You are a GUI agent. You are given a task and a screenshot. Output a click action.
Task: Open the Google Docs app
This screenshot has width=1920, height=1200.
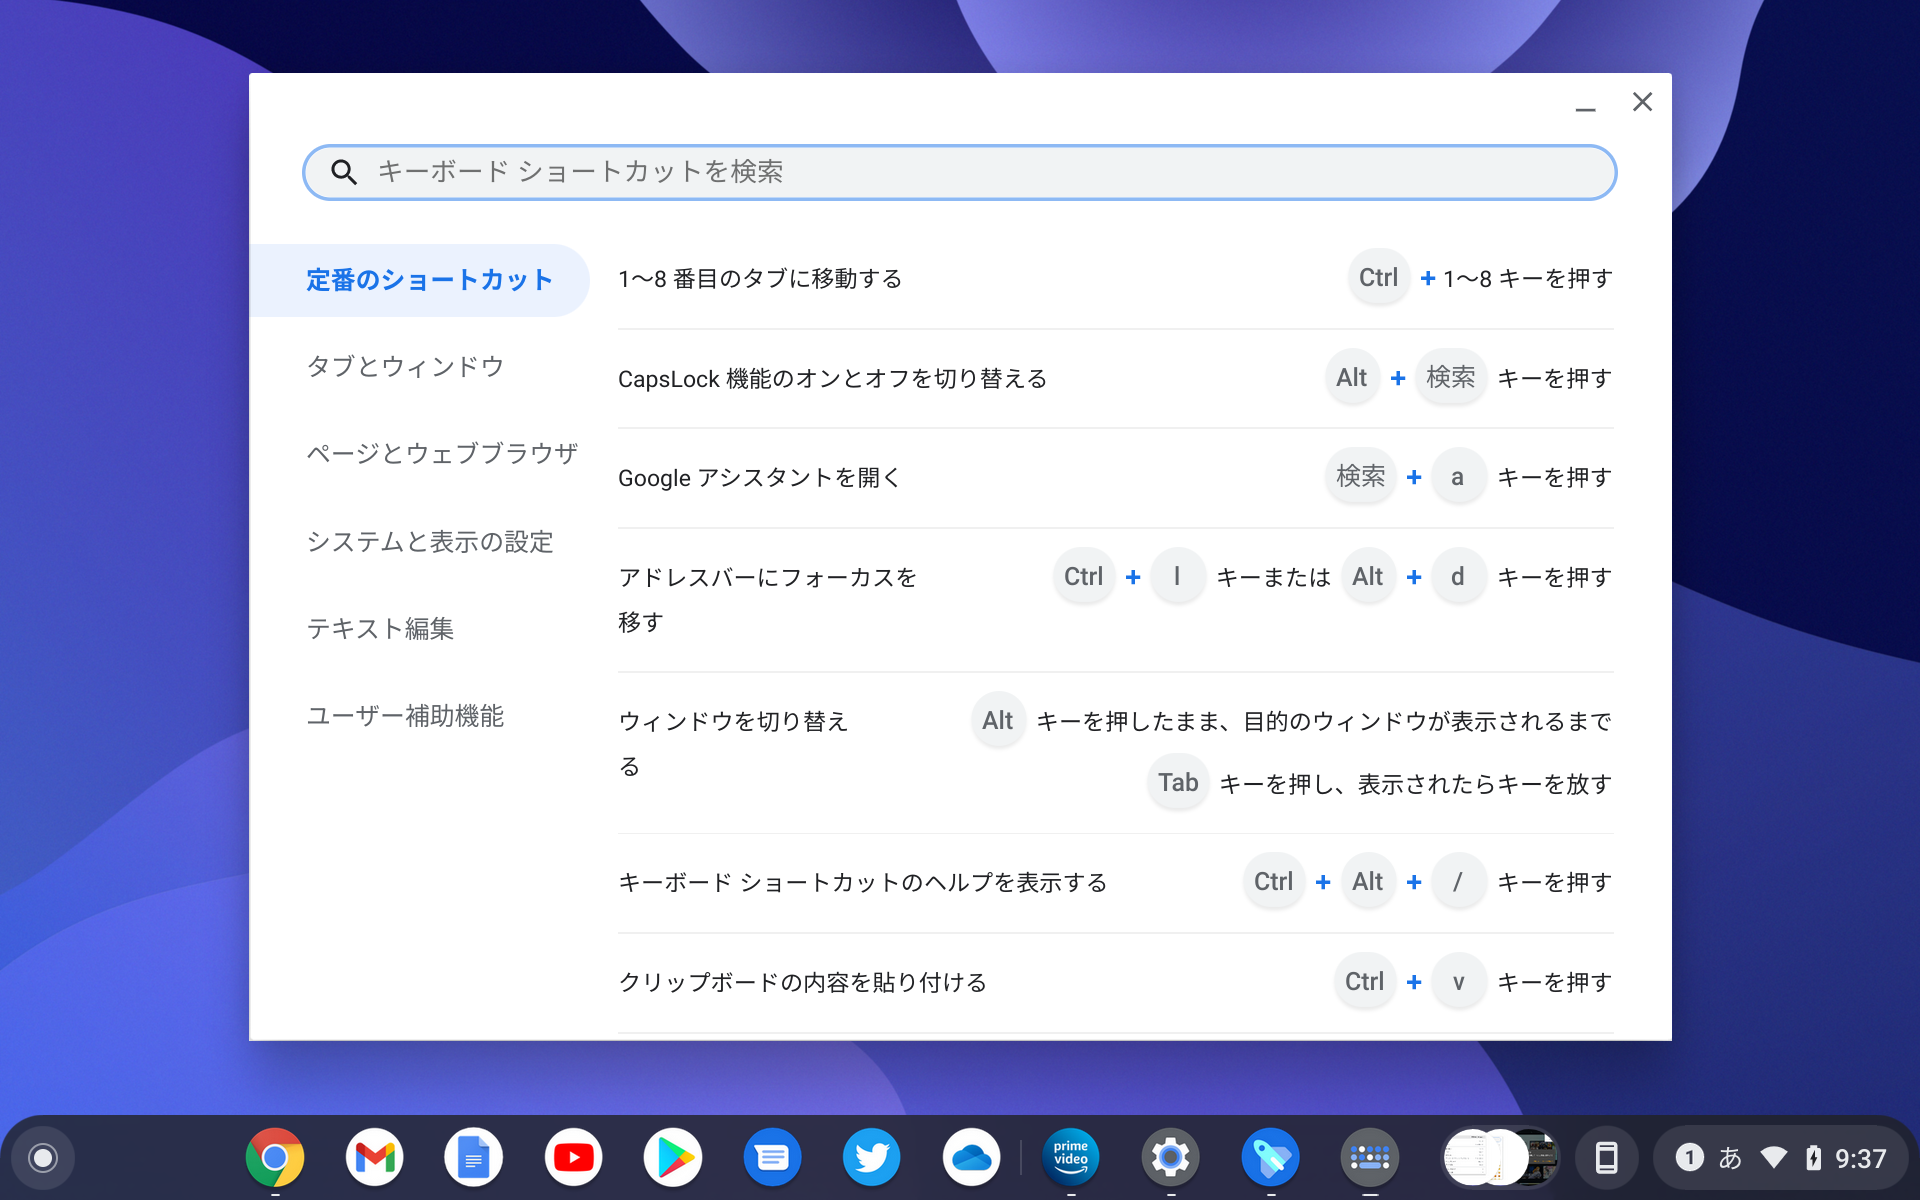pyautogui.click(x=473, y=1157)
